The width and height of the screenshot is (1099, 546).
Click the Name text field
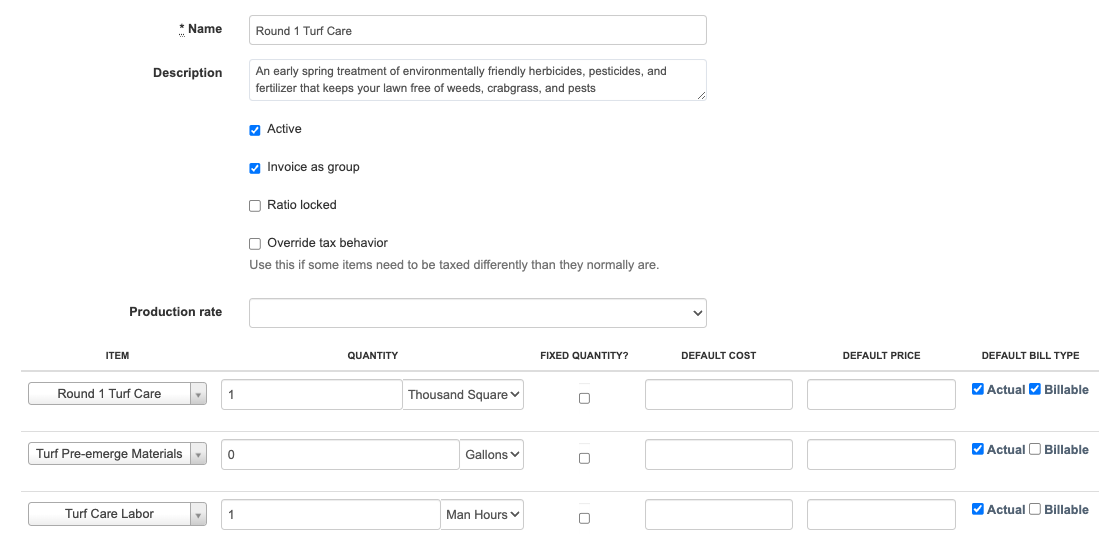point(477,31)
